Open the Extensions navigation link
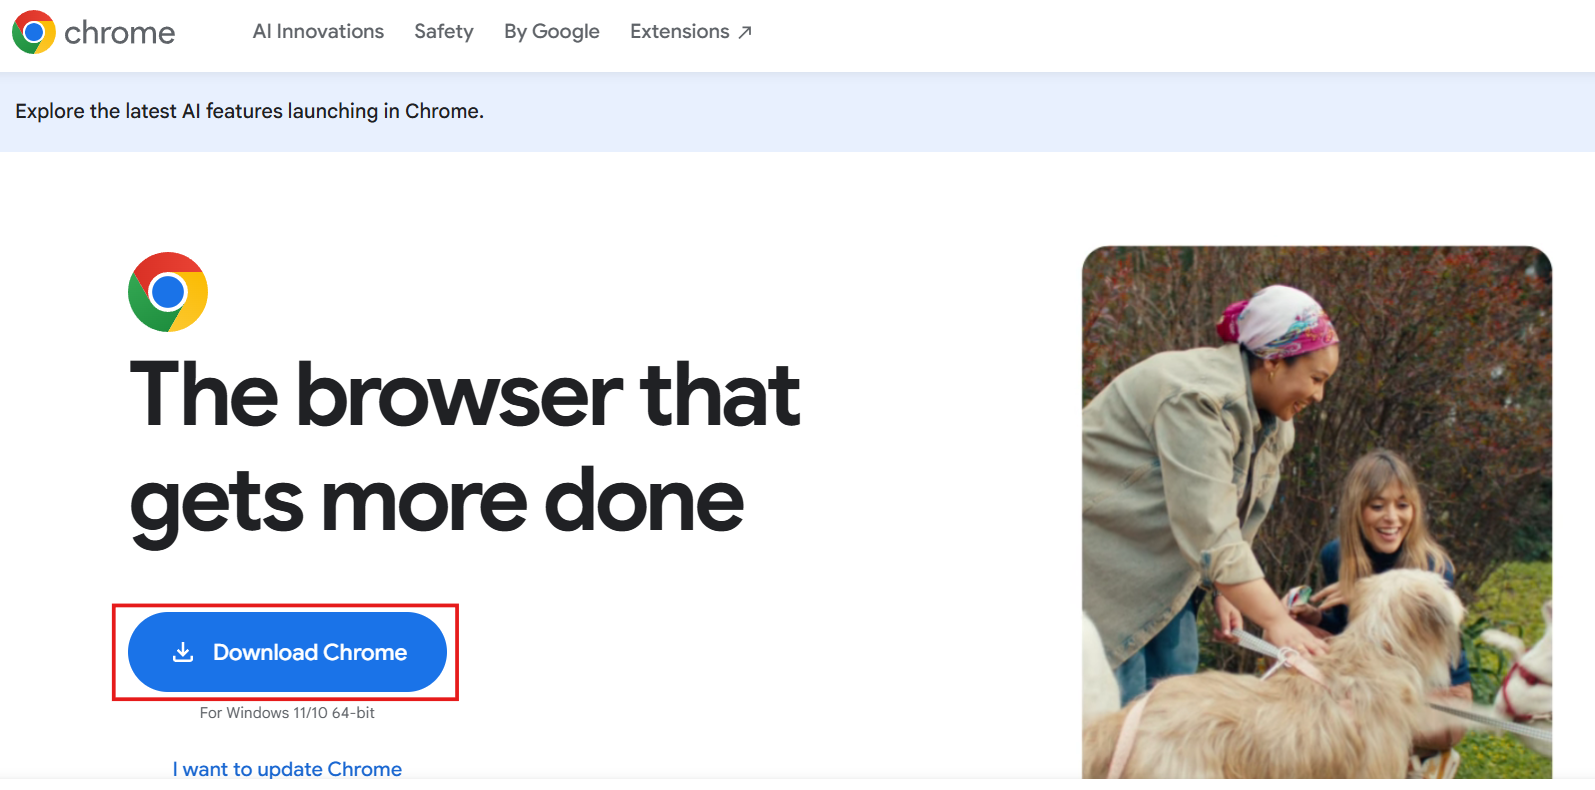This screenshot has width=1595, height=790. (679, 31)
